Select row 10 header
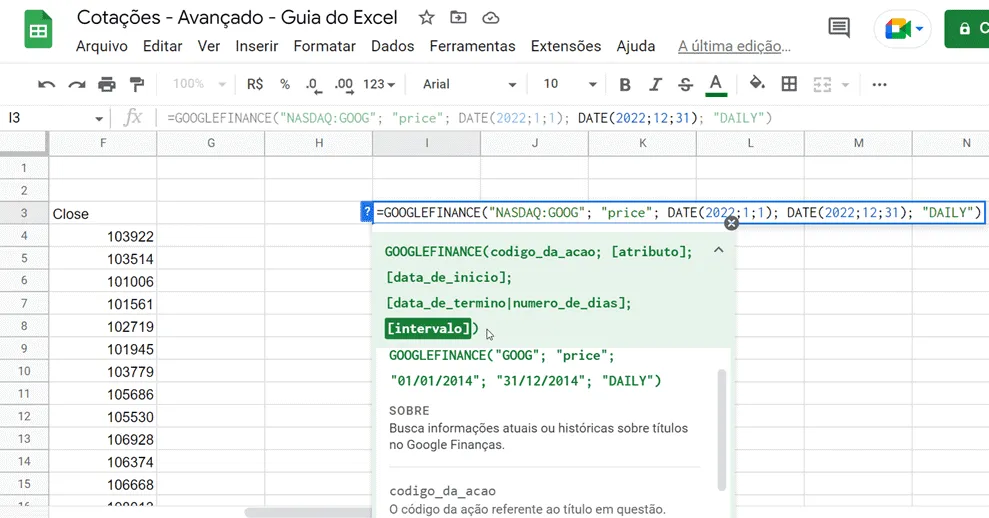Viewport: 989px width, 518px height. click(24, 371)
